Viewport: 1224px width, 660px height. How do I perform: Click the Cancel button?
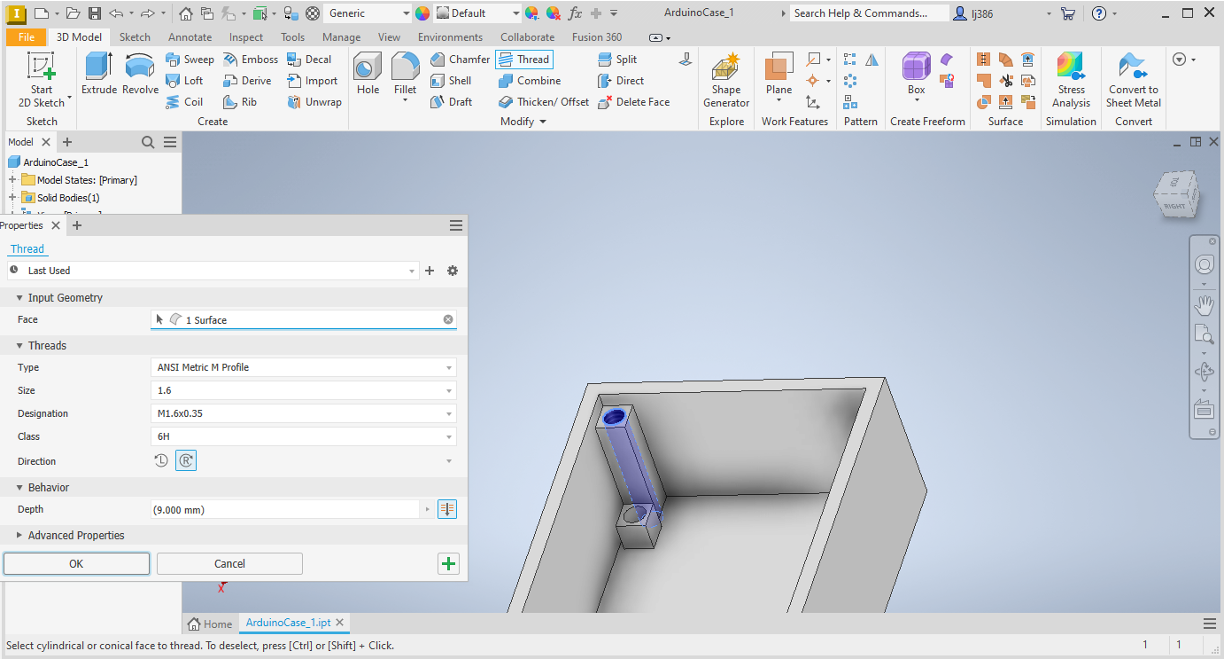[x=229, y=564]
